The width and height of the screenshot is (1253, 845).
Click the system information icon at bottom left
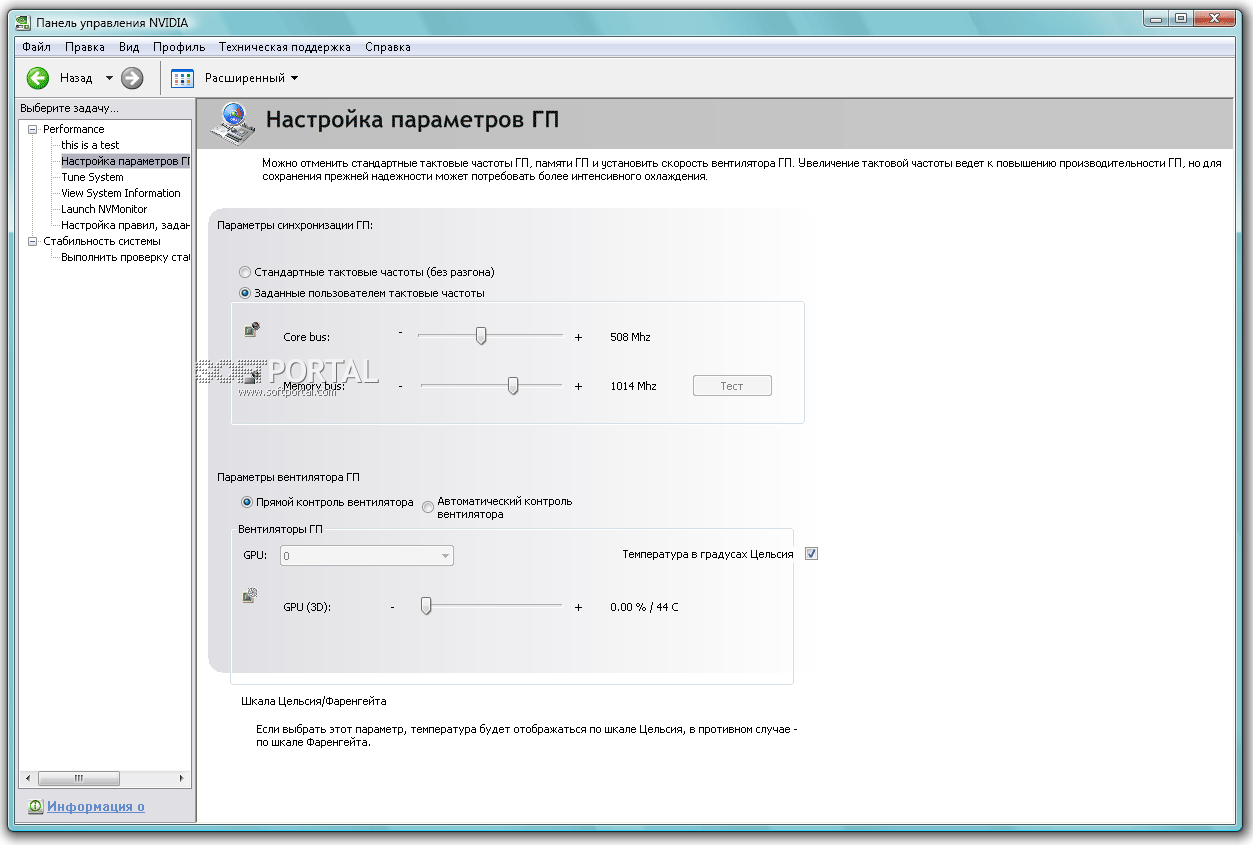[35, 806]
